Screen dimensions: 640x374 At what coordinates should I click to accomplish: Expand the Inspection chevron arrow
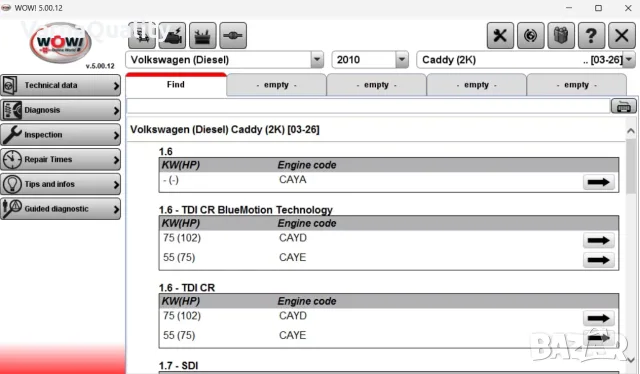[x=116, y=135]
